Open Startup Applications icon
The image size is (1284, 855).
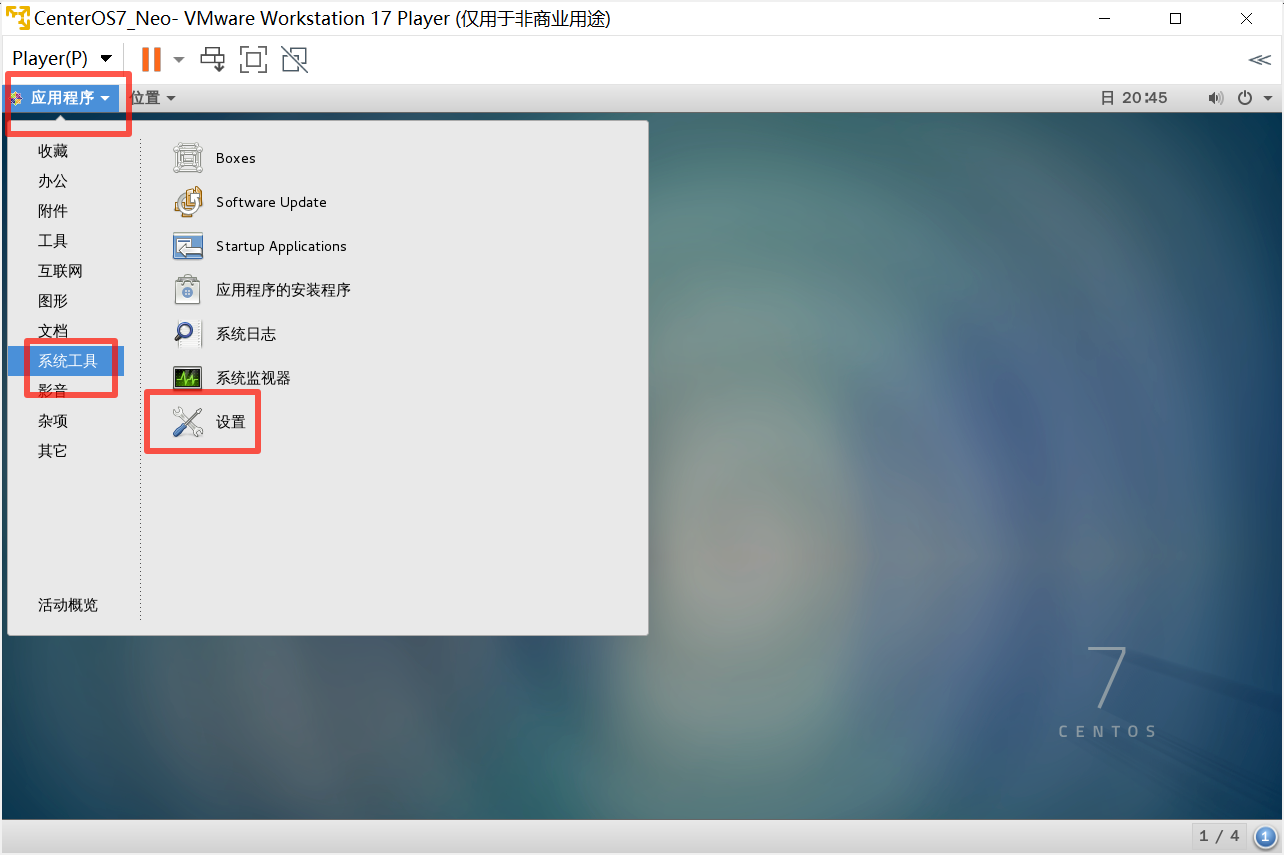[188, 246]
